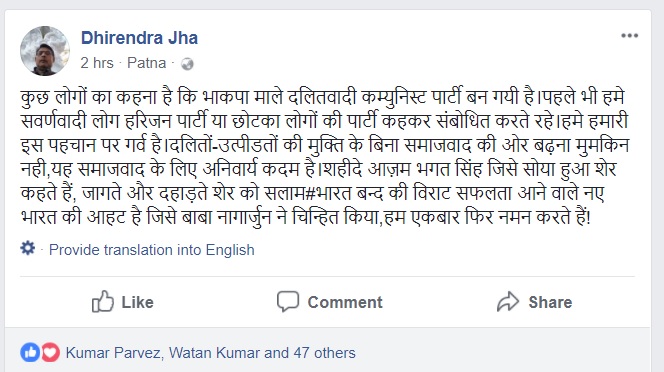
Task: Click the speech bubble Comment icon
Action: (288, 302)
